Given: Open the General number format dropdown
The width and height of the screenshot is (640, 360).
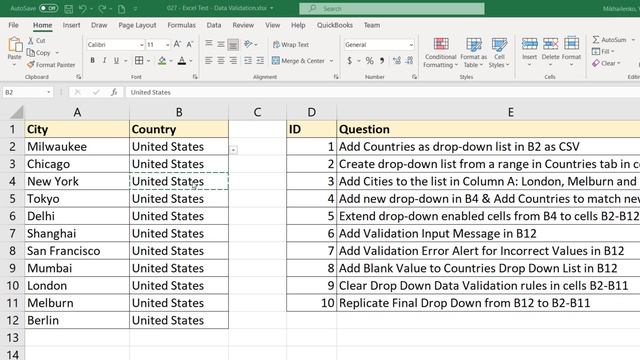Looking at the screenshot, I should [x=411, y=44].
